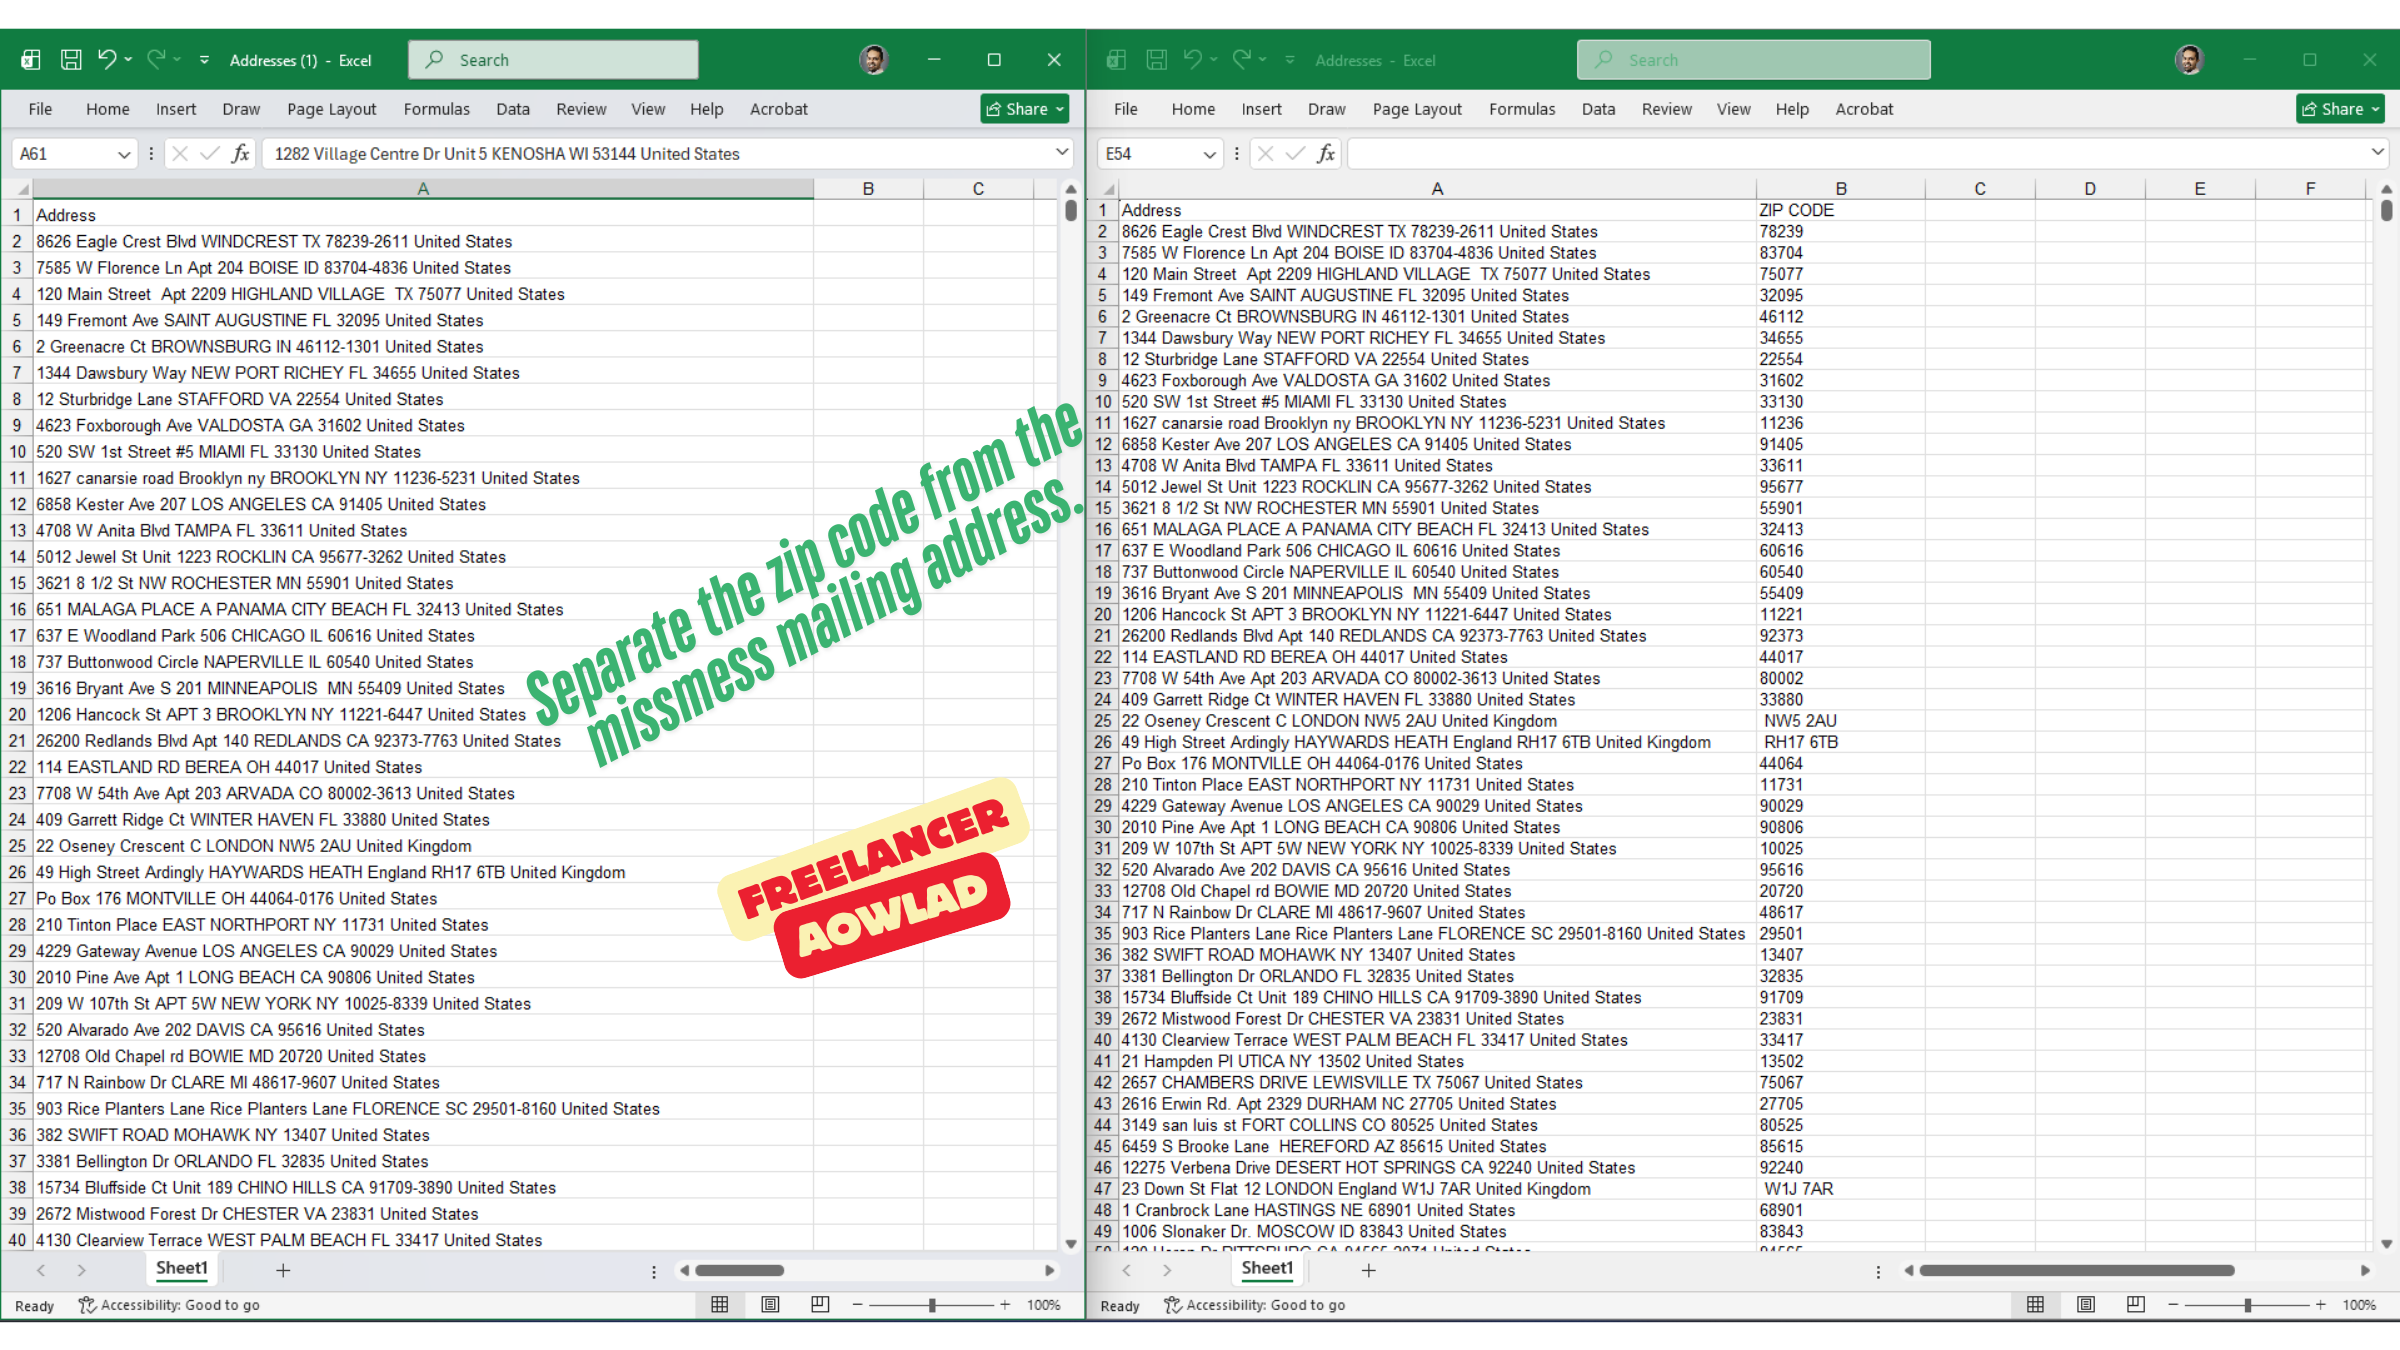Click the user profile picture in title bar
The width and height of the screenshot is (2400, 1350).
tap(873, 59)
